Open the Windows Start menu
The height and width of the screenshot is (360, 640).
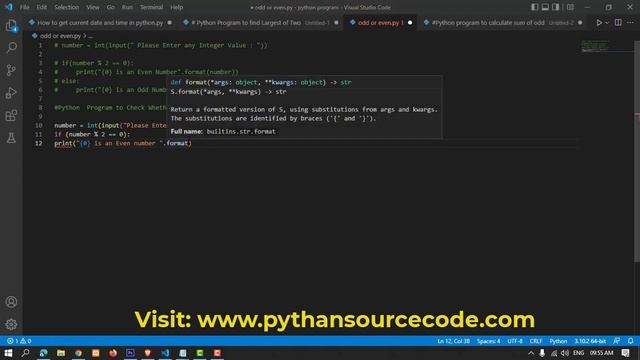coord(8,353)
